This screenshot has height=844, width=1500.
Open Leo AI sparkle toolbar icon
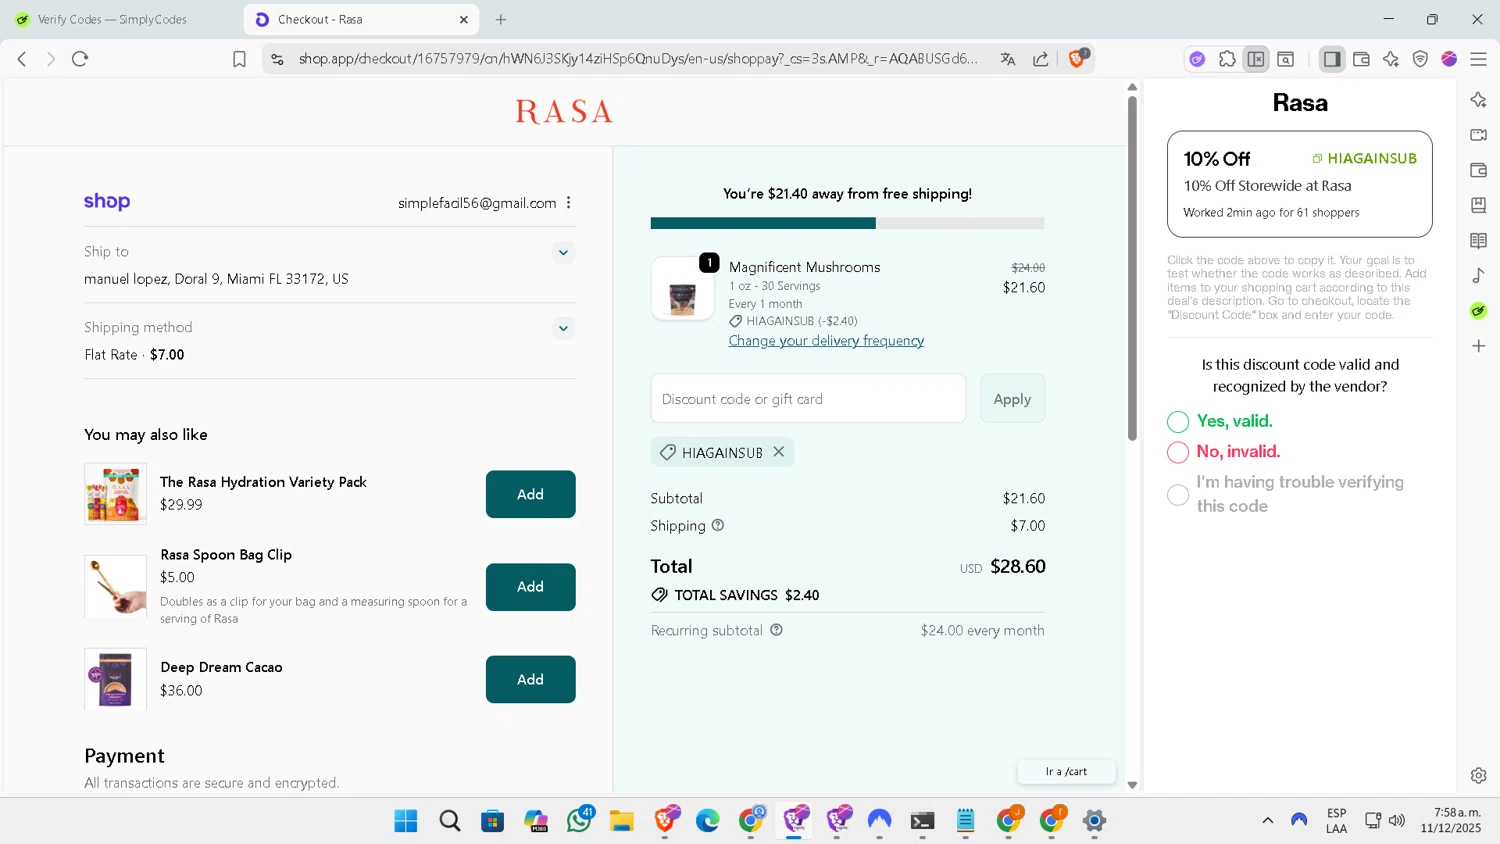(1391, 59)
